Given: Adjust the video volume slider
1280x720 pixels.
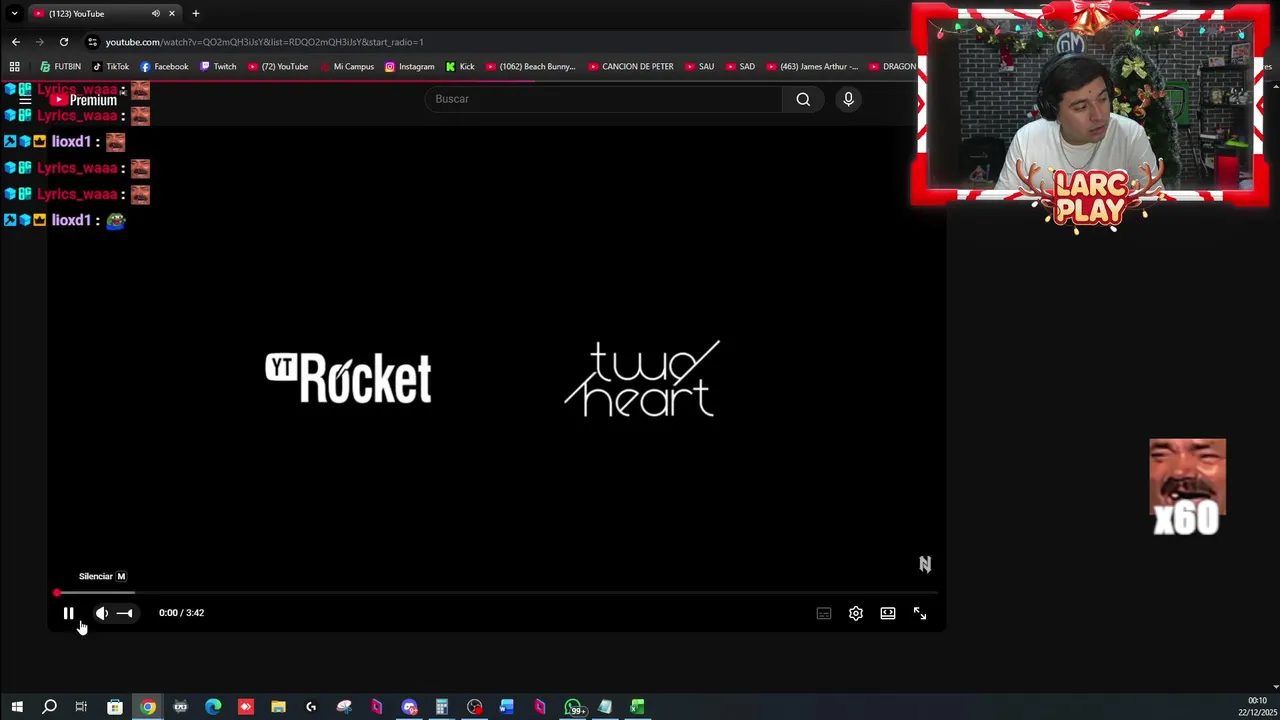Looking at the screenshot, I should tap(125, 613).
